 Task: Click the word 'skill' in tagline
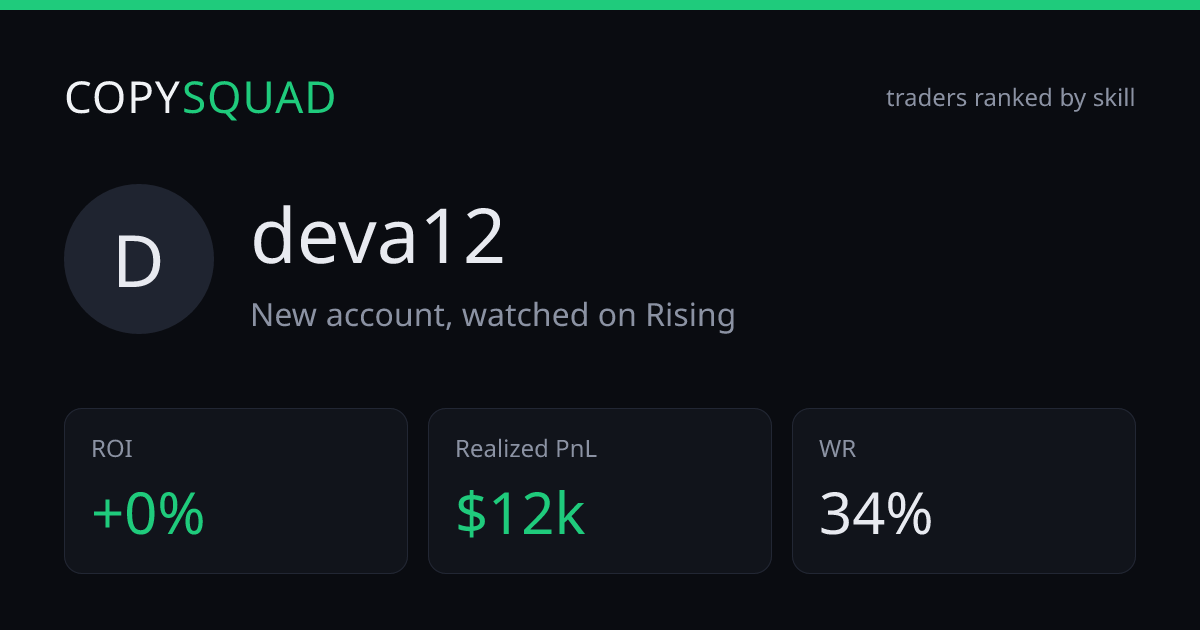click(x=1113, y=98)
